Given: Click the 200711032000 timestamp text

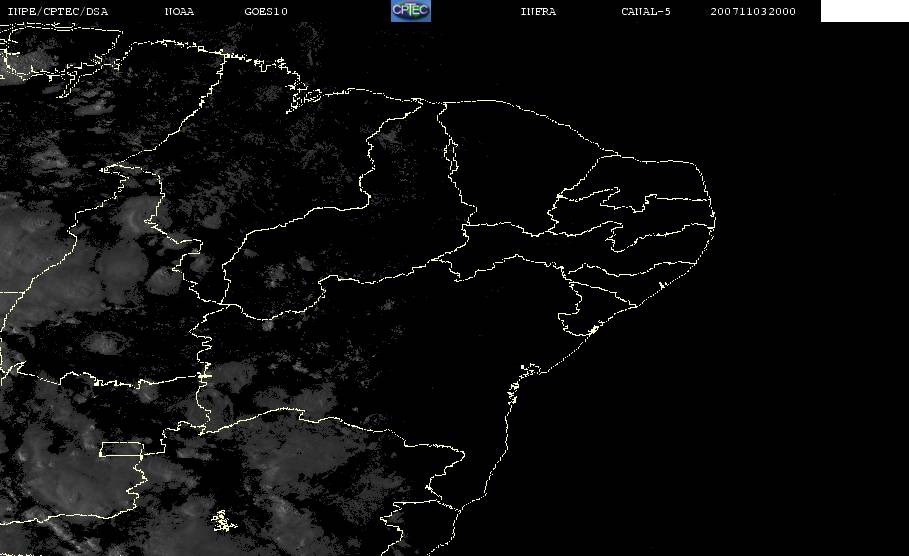Looking at the screenshot, I should click(x=753, y=12).
